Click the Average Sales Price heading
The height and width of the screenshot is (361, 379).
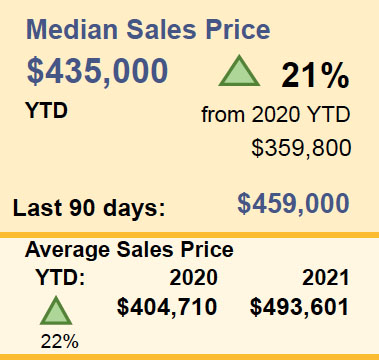pos(129,250)
